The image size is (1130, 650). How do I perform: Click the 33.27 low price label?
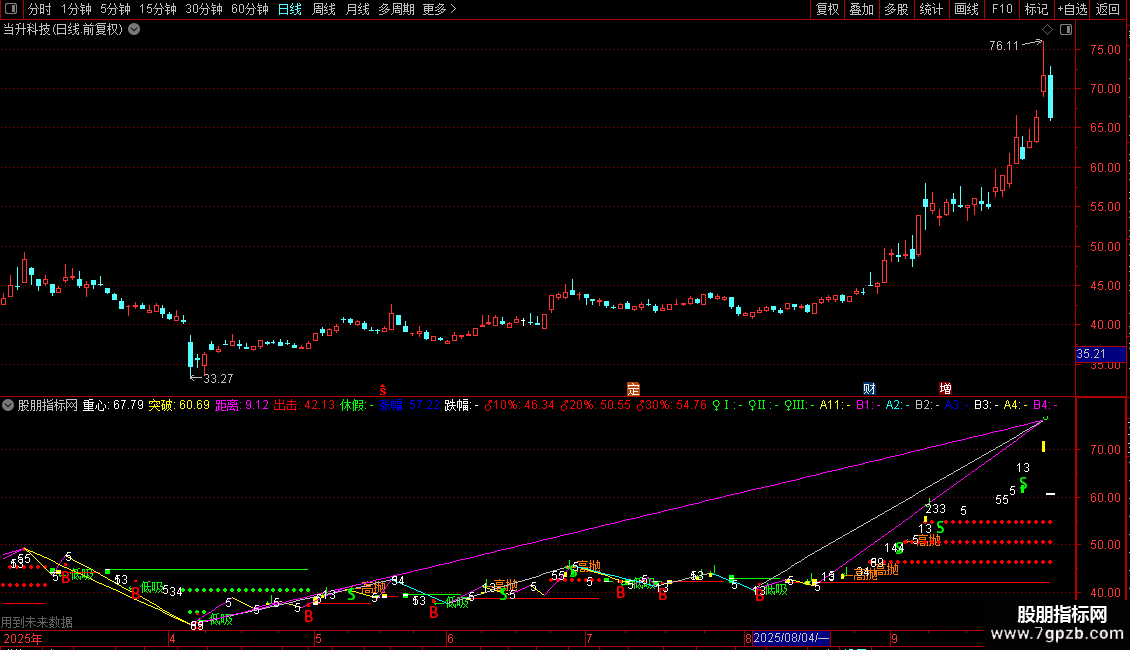218,378
